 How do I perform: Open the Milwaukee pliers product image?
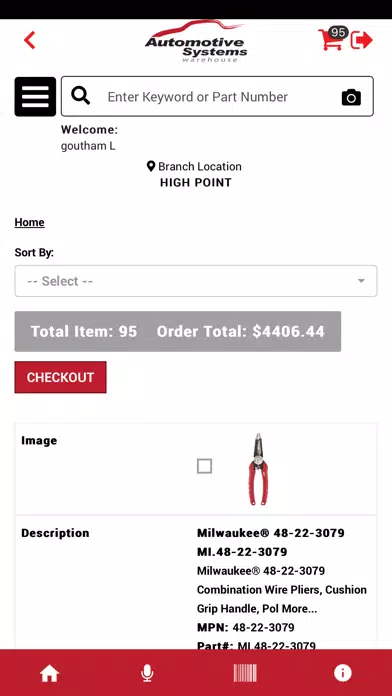click(x=258, y=469)
